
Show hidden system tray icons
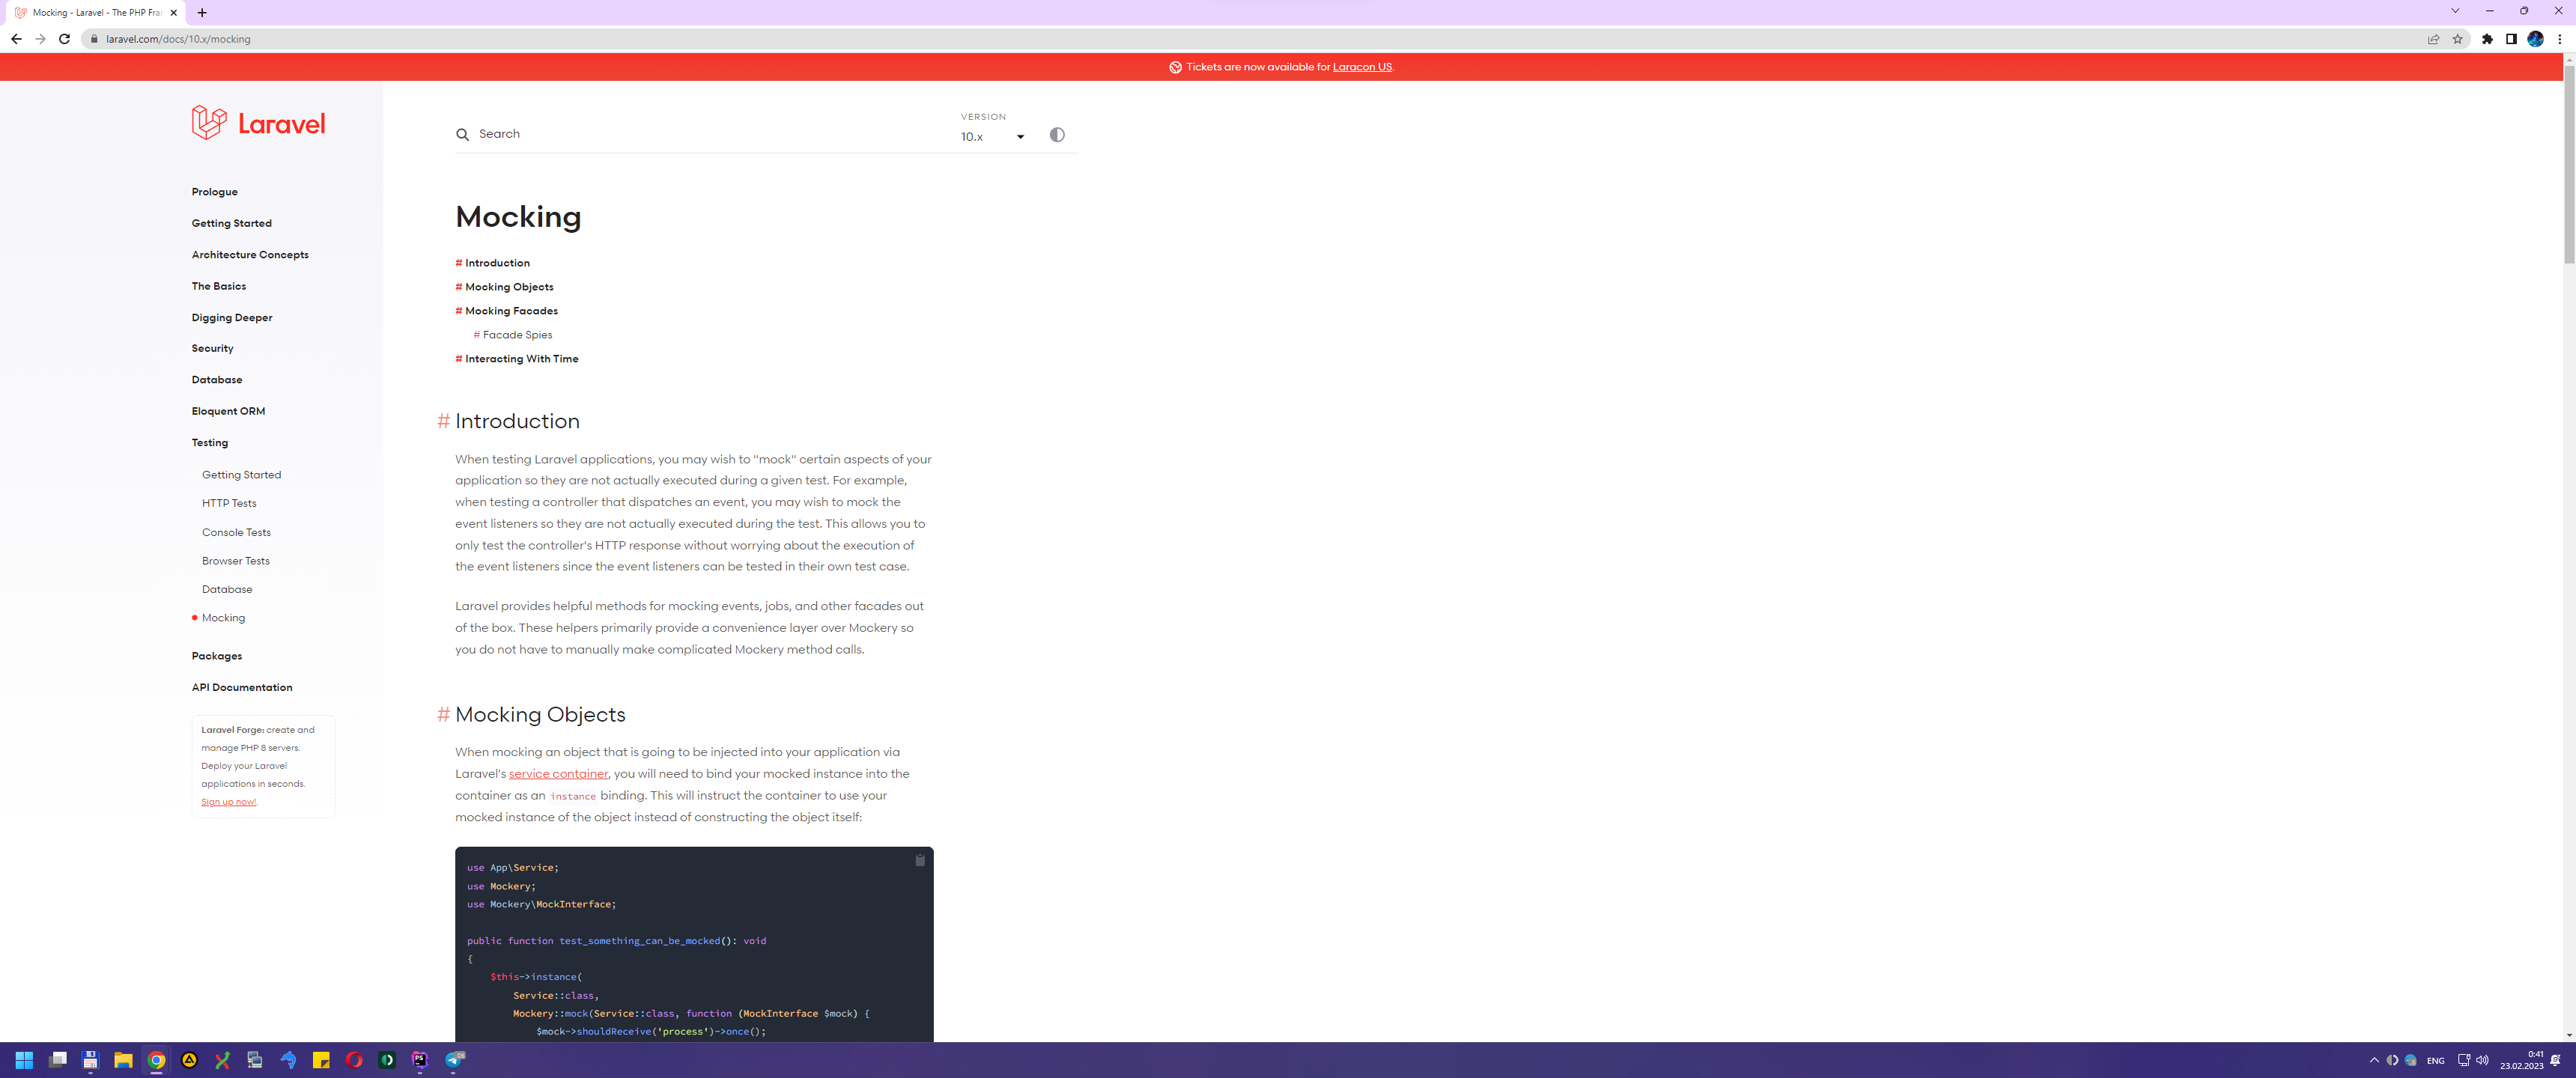[2374, 1060]
